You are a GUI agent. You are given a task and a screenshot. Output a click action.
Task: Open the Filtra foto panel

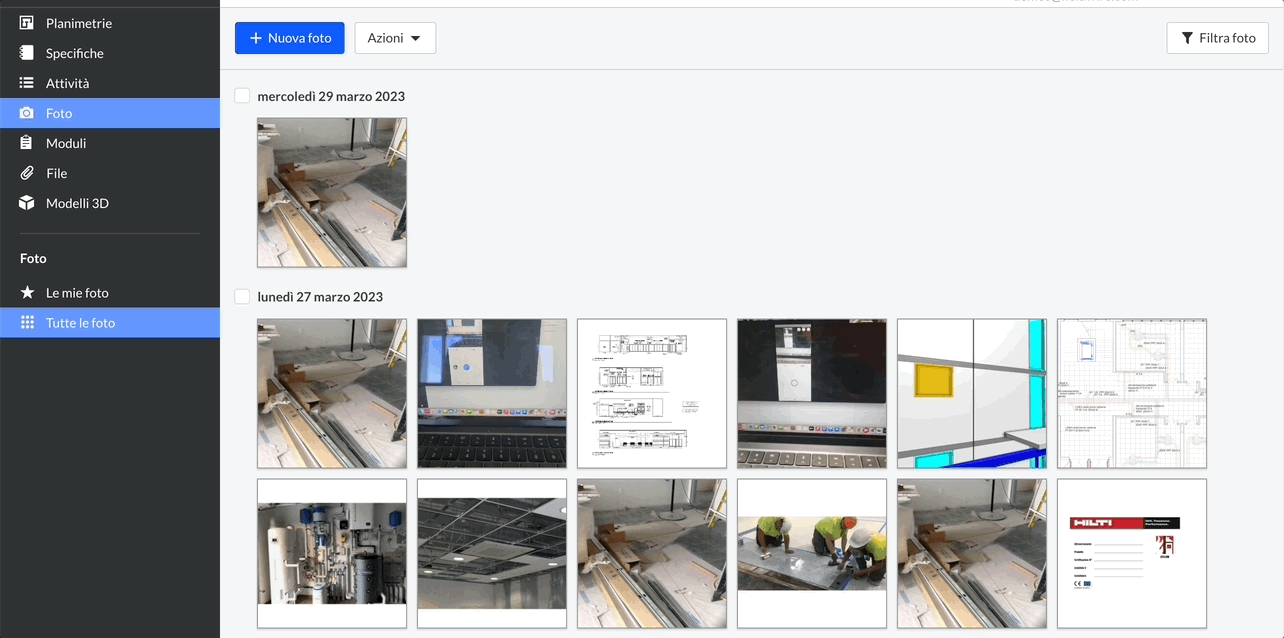[1217, 37]
